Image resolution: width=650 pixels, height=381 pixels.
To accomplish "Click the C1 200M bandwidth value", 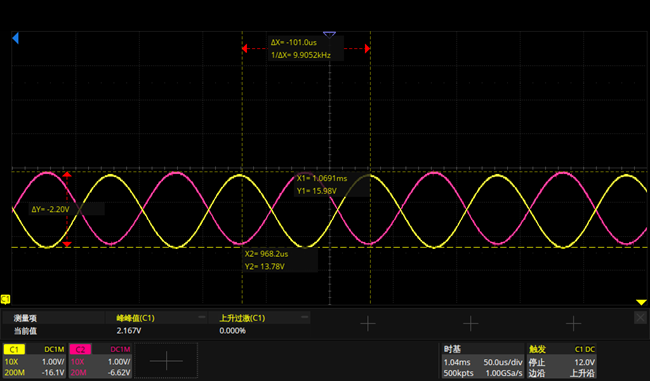I will pyautogui.click(x=15, y=372).
